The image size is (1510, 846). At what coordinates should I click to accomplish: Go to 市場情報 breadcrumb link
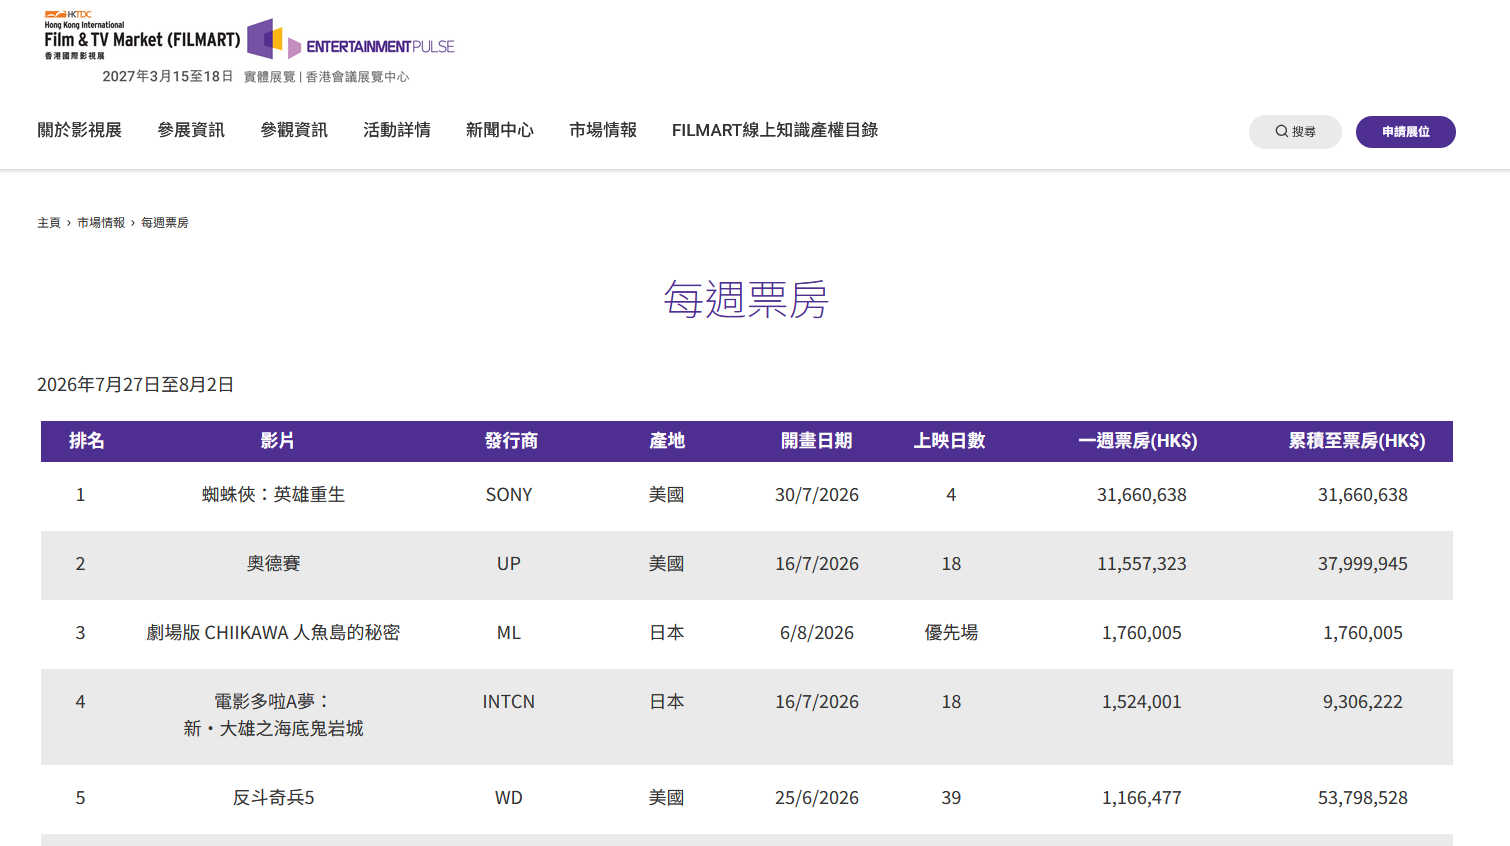(101, 223)
